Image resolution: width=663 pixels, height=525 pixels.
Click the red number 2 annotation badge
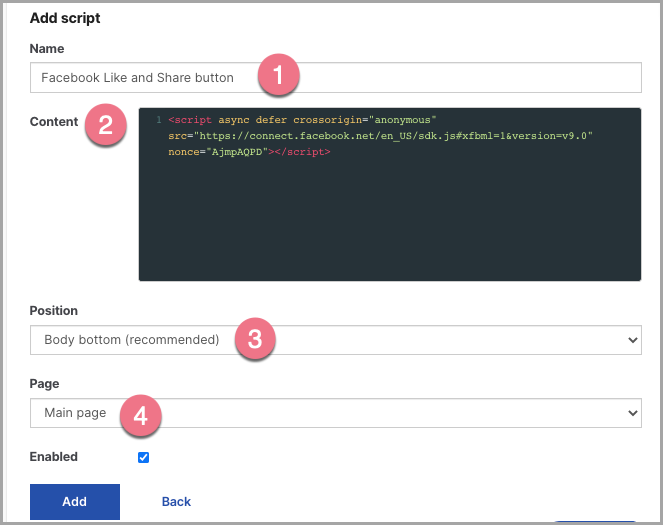pyautogui.click(x=105, y=125)
